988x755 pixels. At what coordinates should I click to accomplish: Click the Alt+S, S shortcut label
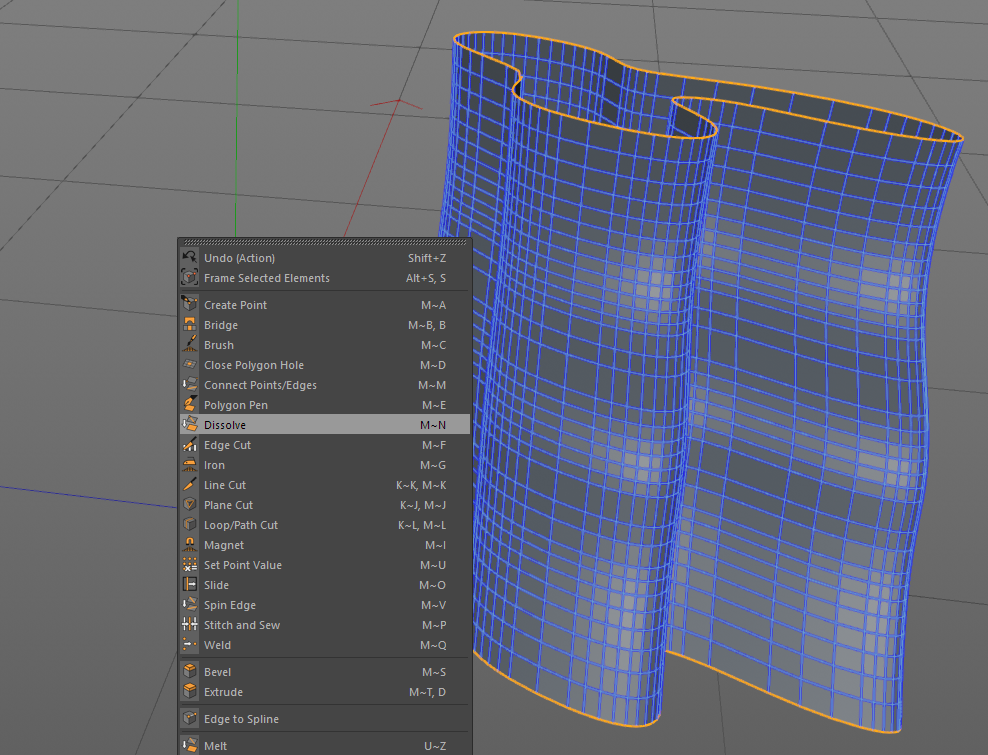click(x=425, y=278)
